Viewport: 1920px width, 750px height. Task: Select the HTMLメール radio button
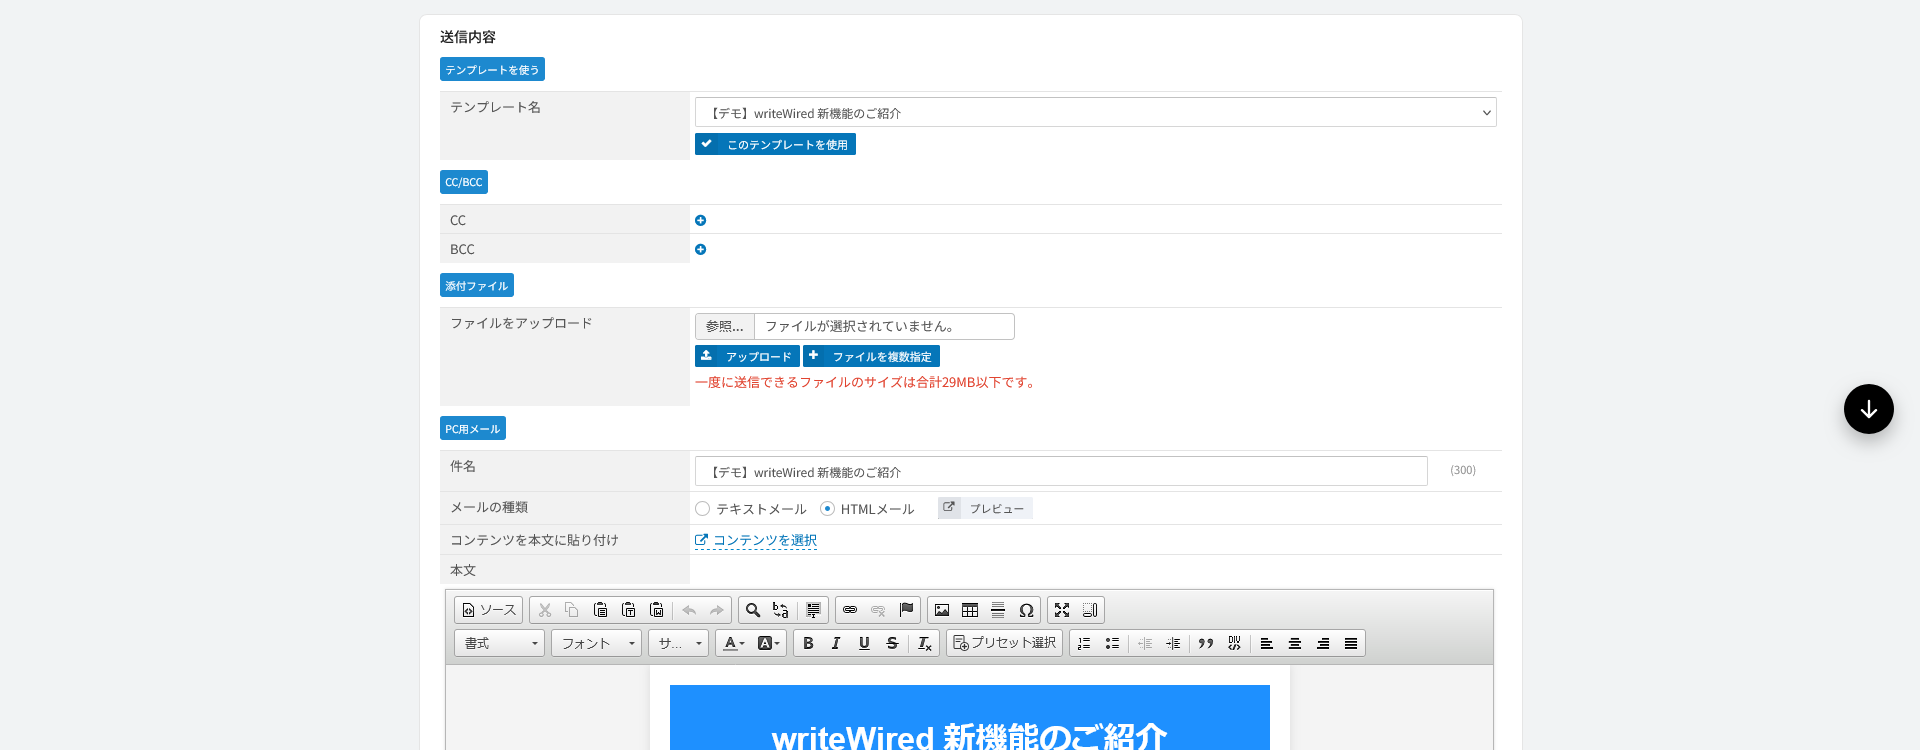pyautogui.click(x=827, y=509)
